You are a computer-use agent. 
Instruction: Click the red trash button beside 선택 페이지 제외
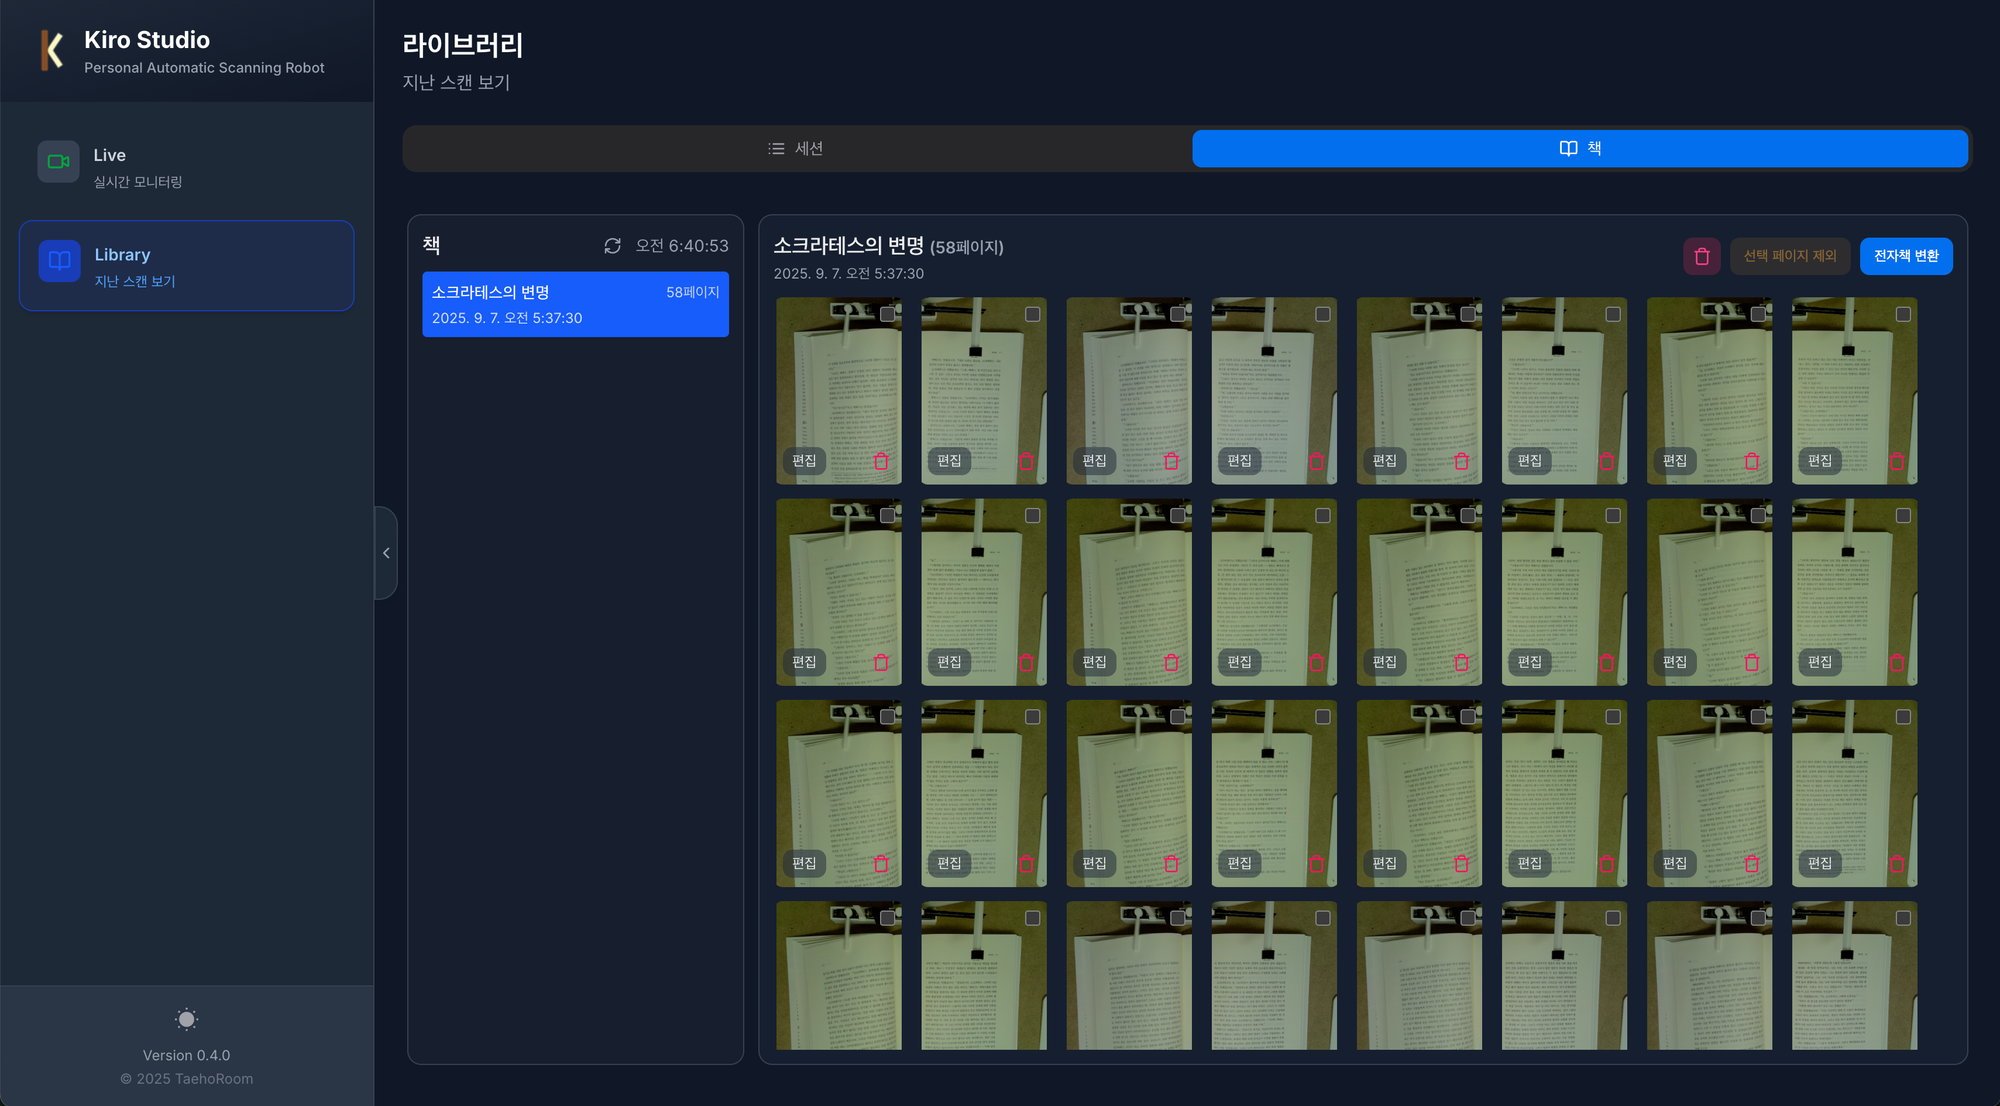[1701, 256]
